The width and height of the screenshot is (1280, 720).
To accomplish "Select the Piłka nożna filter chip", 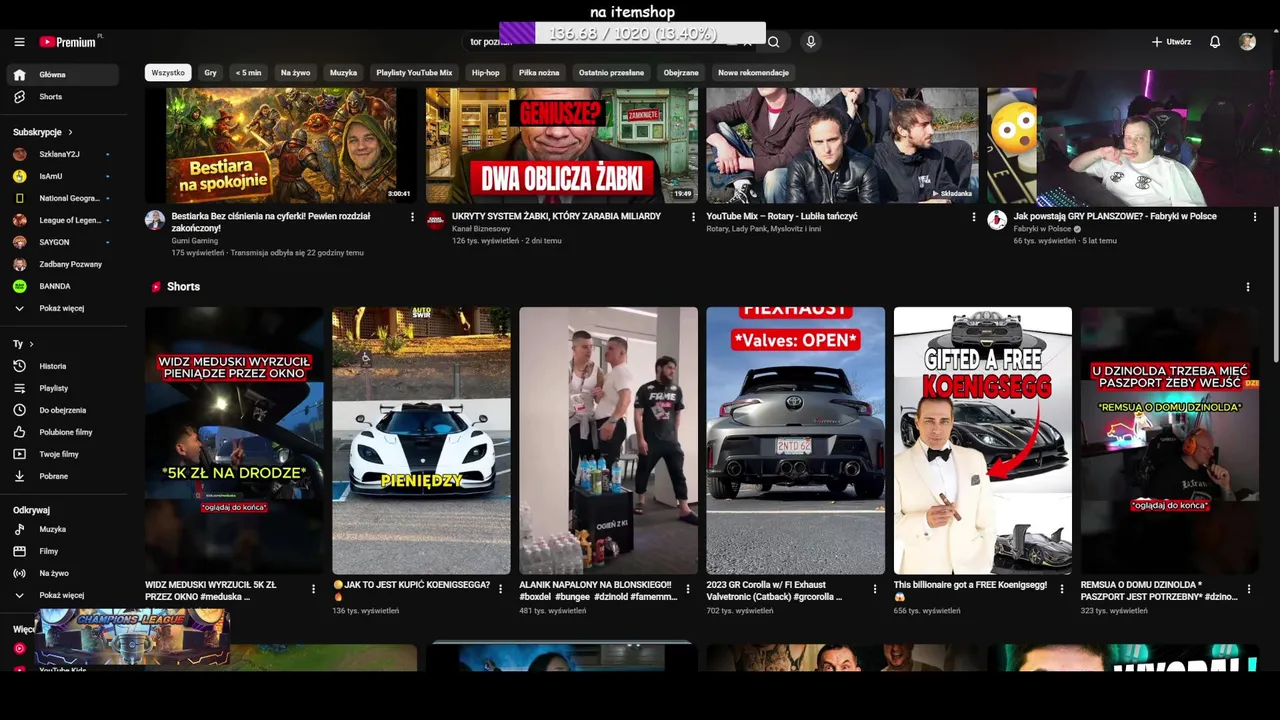I will [539, 73].
